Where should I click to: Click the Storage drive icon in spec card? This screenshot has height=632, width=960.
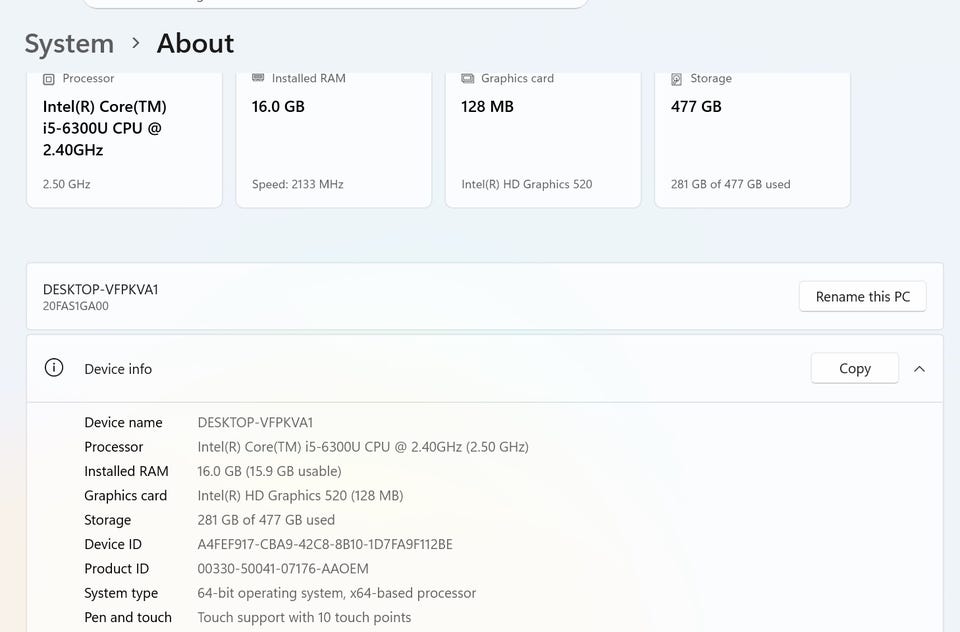click(x=677, y=79)
